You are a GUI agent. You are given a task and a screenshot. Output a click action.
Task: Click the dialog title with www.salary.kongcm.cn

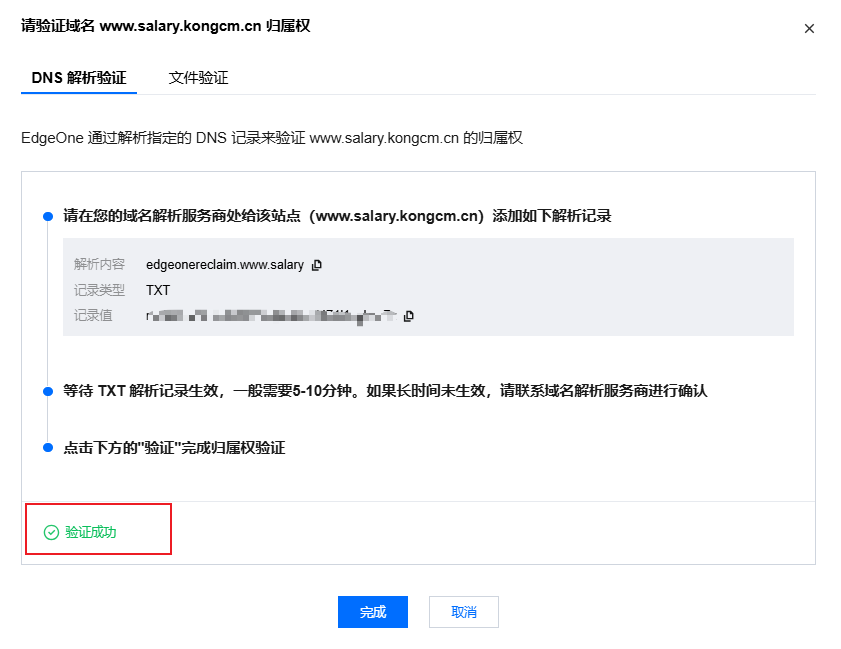tap(165, 26)
